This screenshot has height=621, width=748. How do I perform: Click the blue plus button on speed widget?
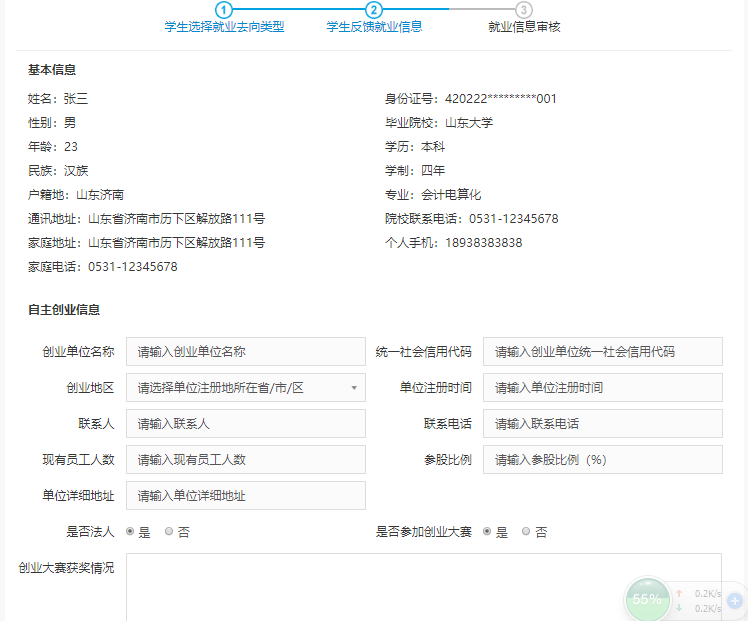pos(735,601)
